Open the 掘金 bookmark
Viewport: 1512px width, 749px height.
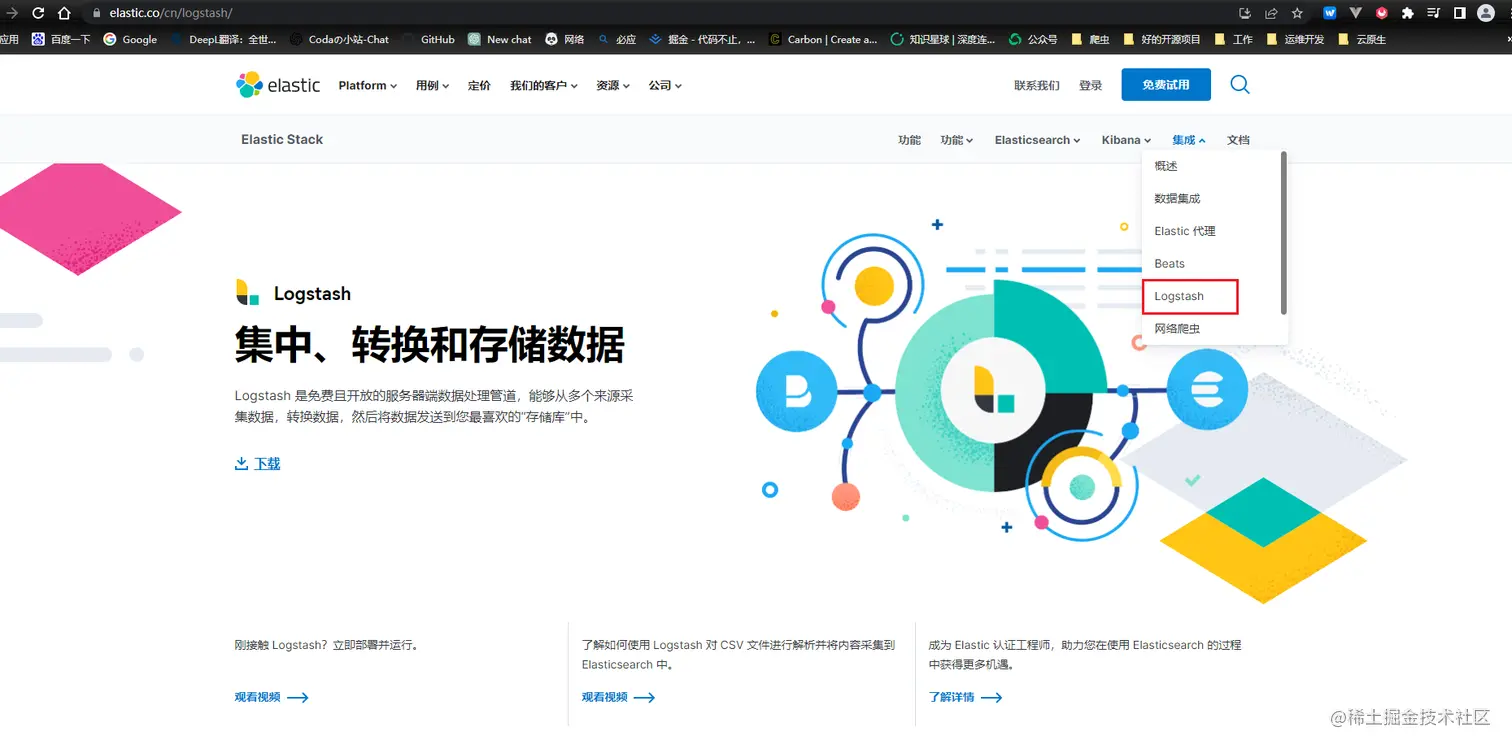click(703, 40)
